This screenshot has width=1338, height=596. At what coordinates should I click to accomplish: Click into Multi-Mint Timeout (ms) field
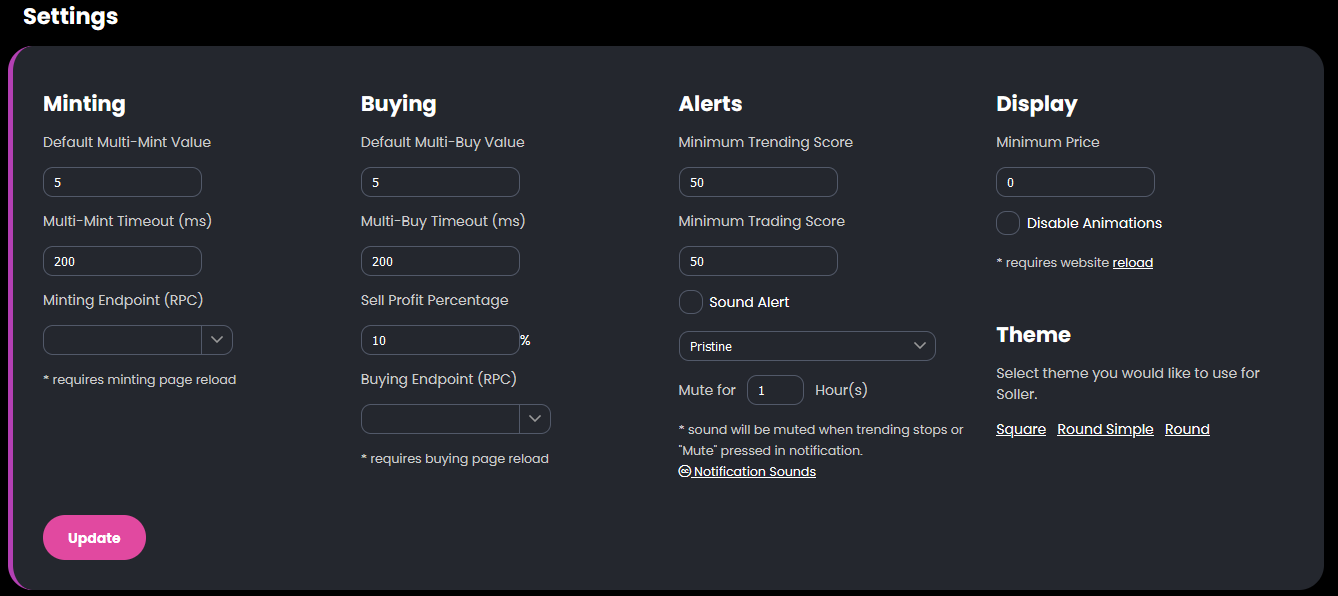point(122,261)
